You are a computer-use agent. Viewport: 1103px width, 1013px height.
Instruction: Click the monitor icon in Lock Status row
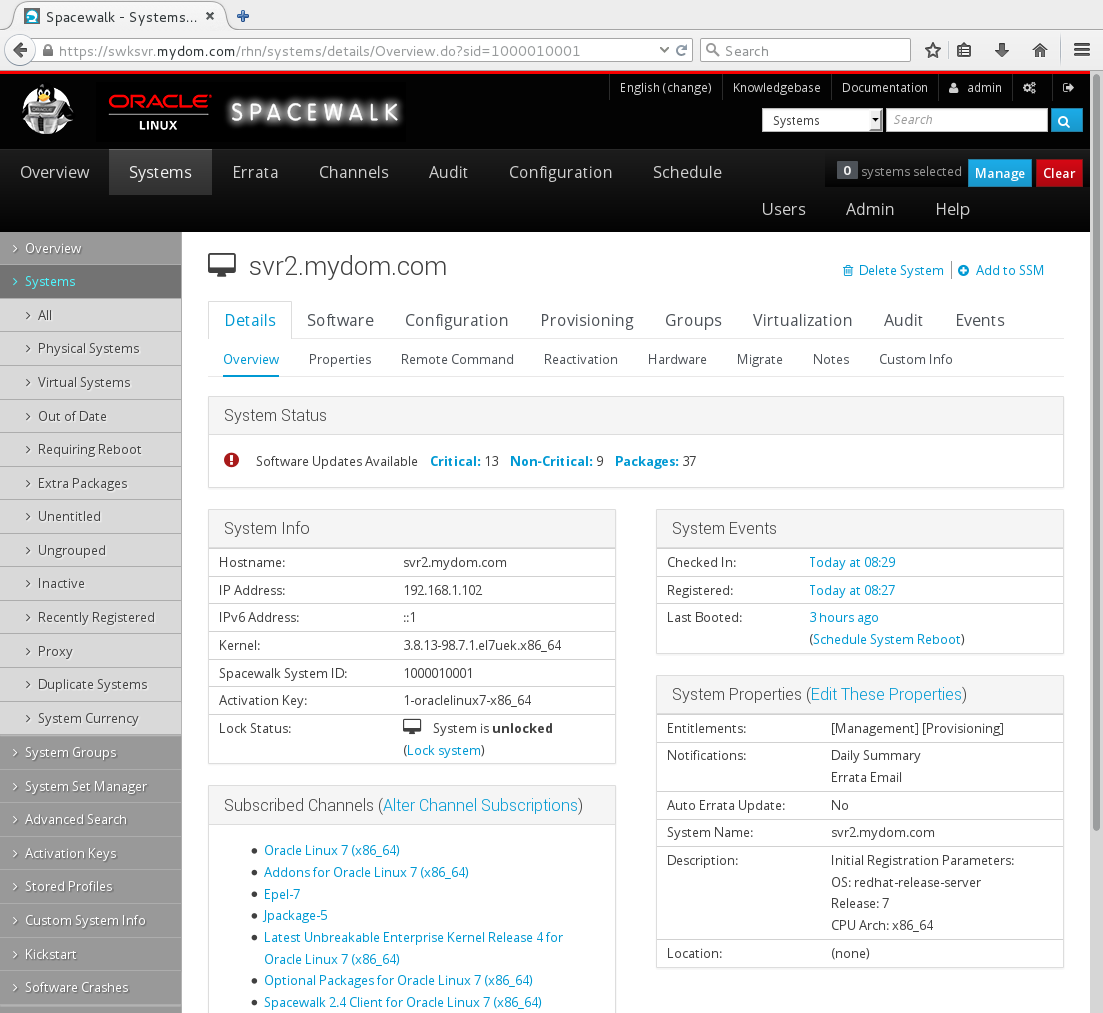(x=412, y=727)
